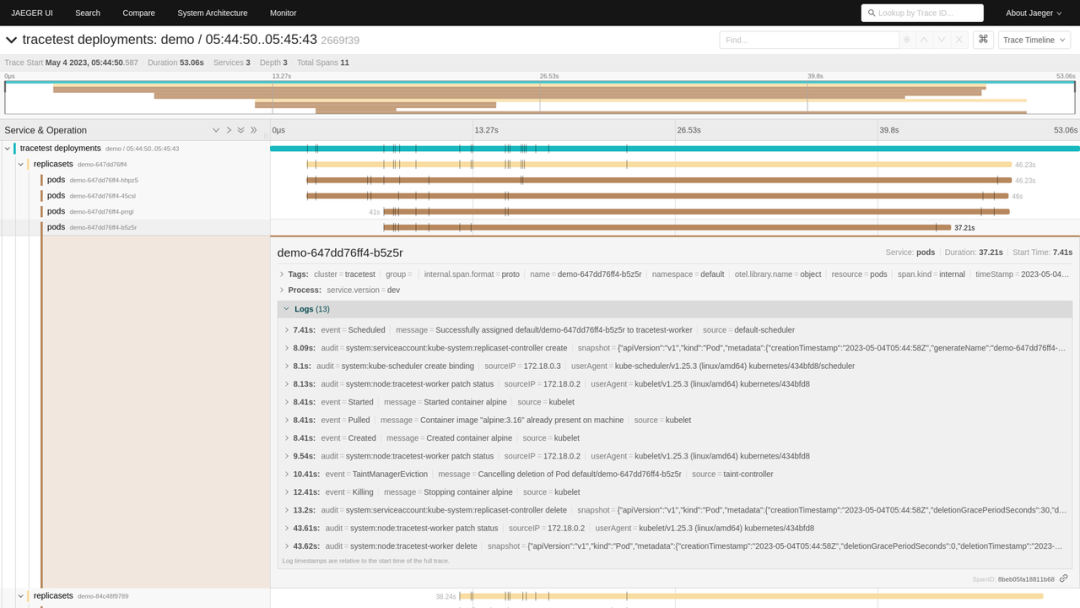
Task: Click the expand-all double chevron icon
Action: [x=241, y=130]
